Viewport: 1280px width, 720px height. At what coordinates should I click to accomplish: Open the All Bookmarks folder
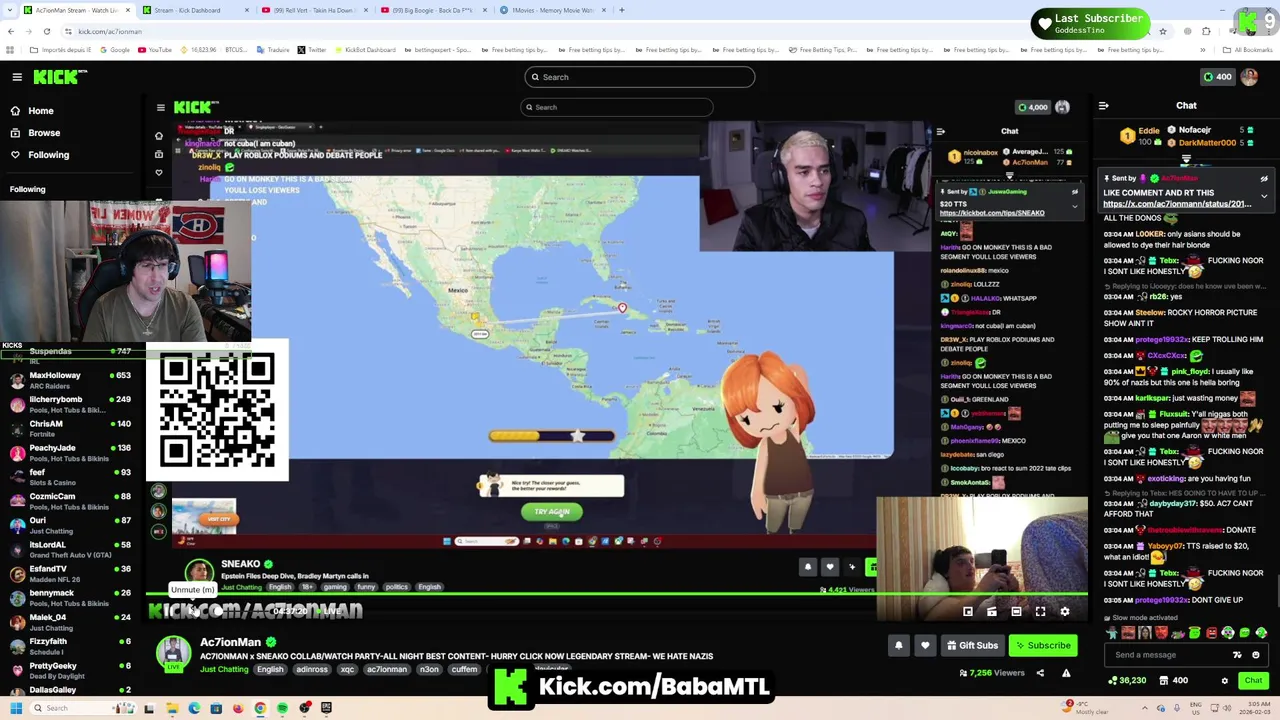pyautogui.click(x=1248, y=50)
